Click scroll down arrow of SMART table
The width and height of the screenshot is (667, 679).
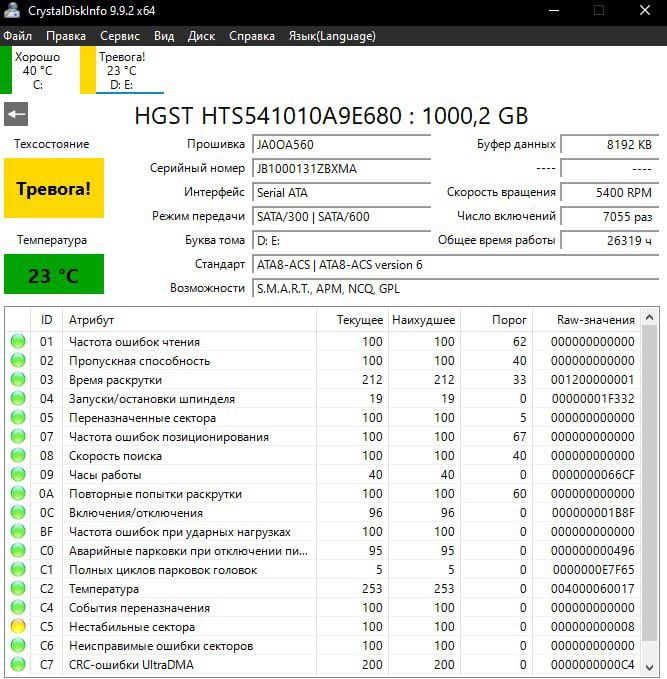pyautogui.click(x=649, y=667)
